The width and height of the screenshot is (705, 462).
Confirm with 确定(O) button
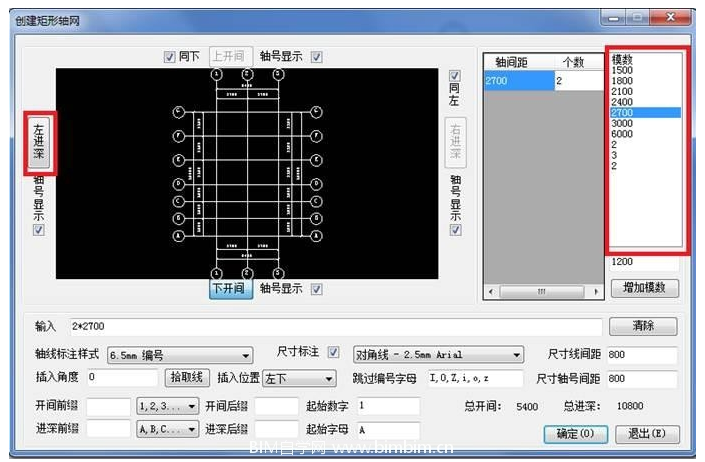coord(576,434)
